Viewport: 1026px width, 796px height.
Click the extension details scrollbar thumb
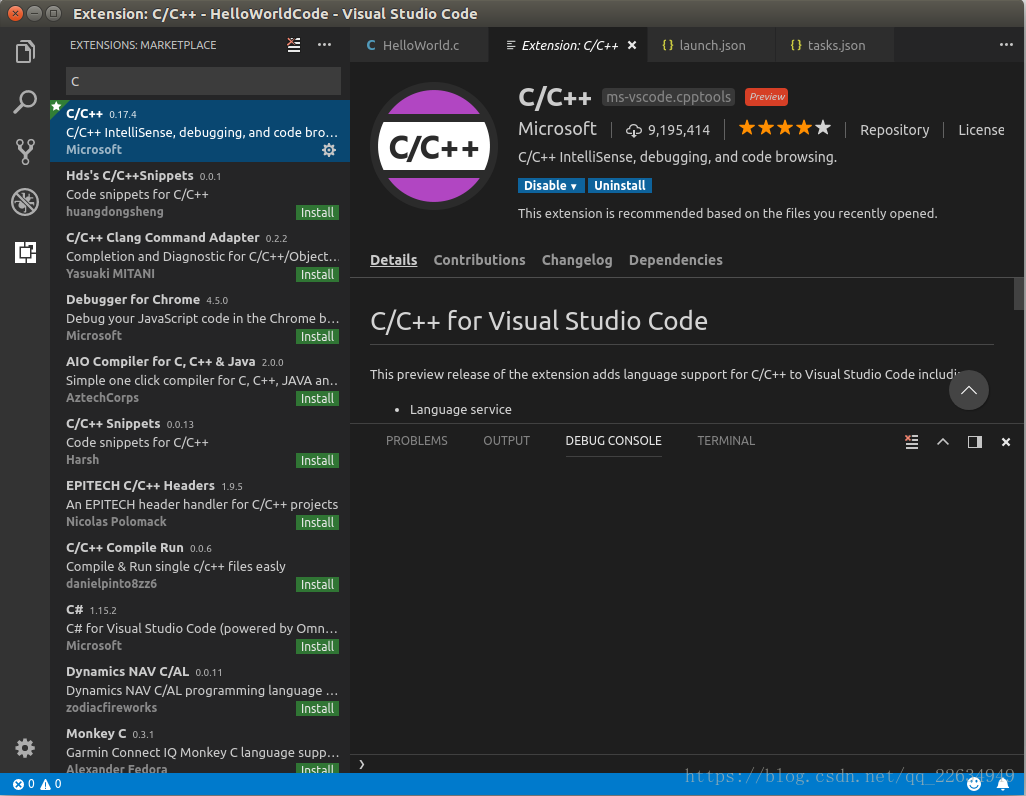(1018, 294)
